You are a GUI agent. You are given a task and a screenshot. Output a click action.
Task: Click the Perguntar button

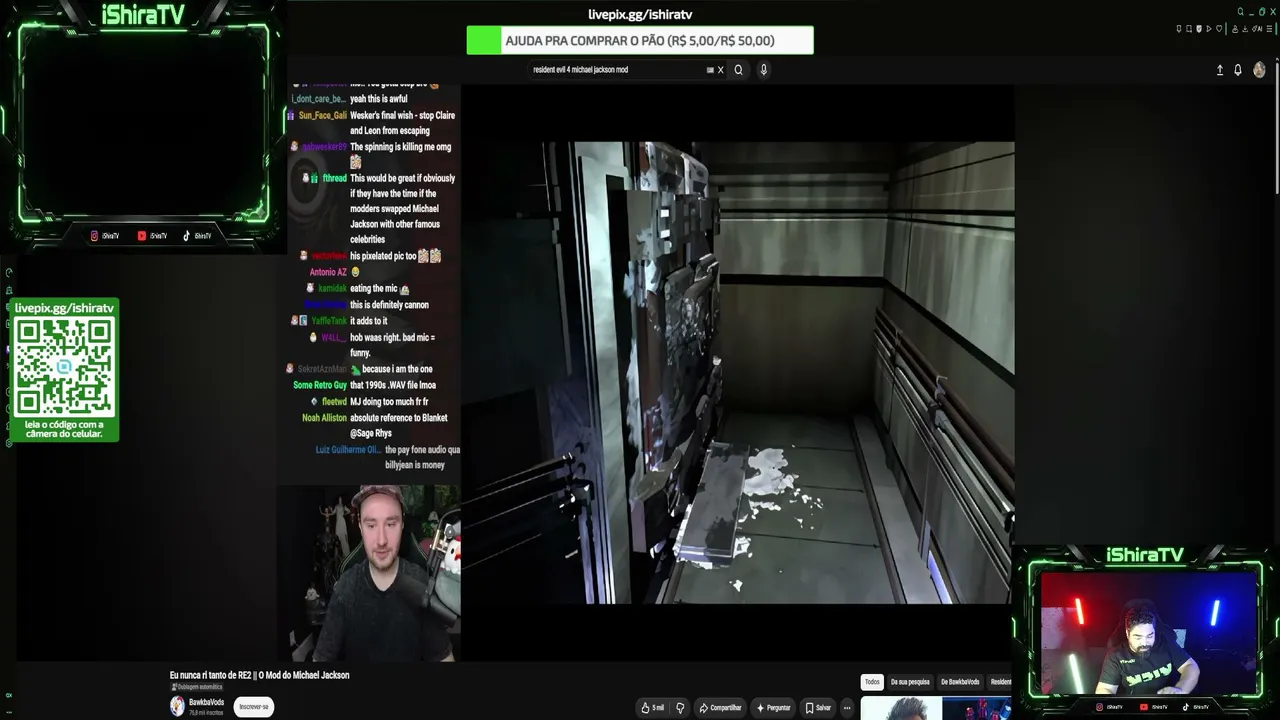pyautogui.click(x=774, y=708)
